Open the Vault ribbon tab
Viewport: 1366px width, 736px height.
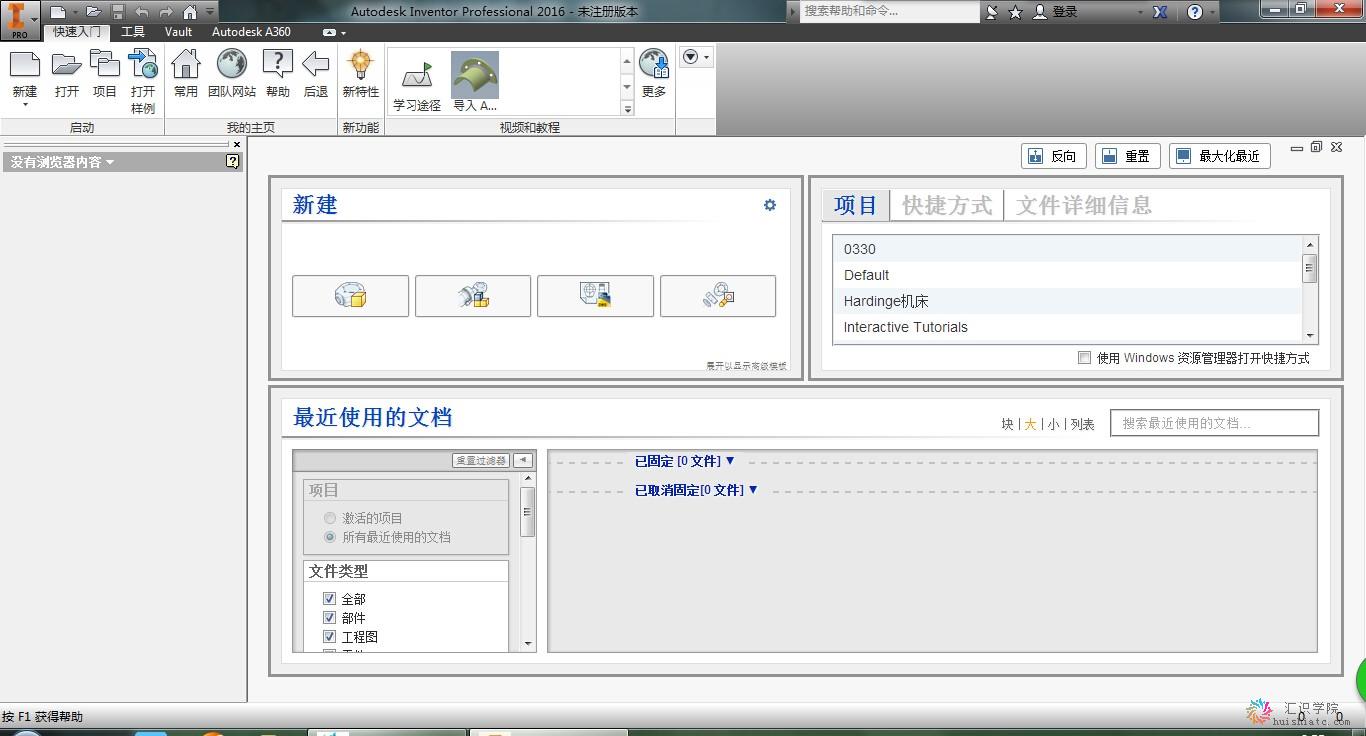[x=179, y=32]
